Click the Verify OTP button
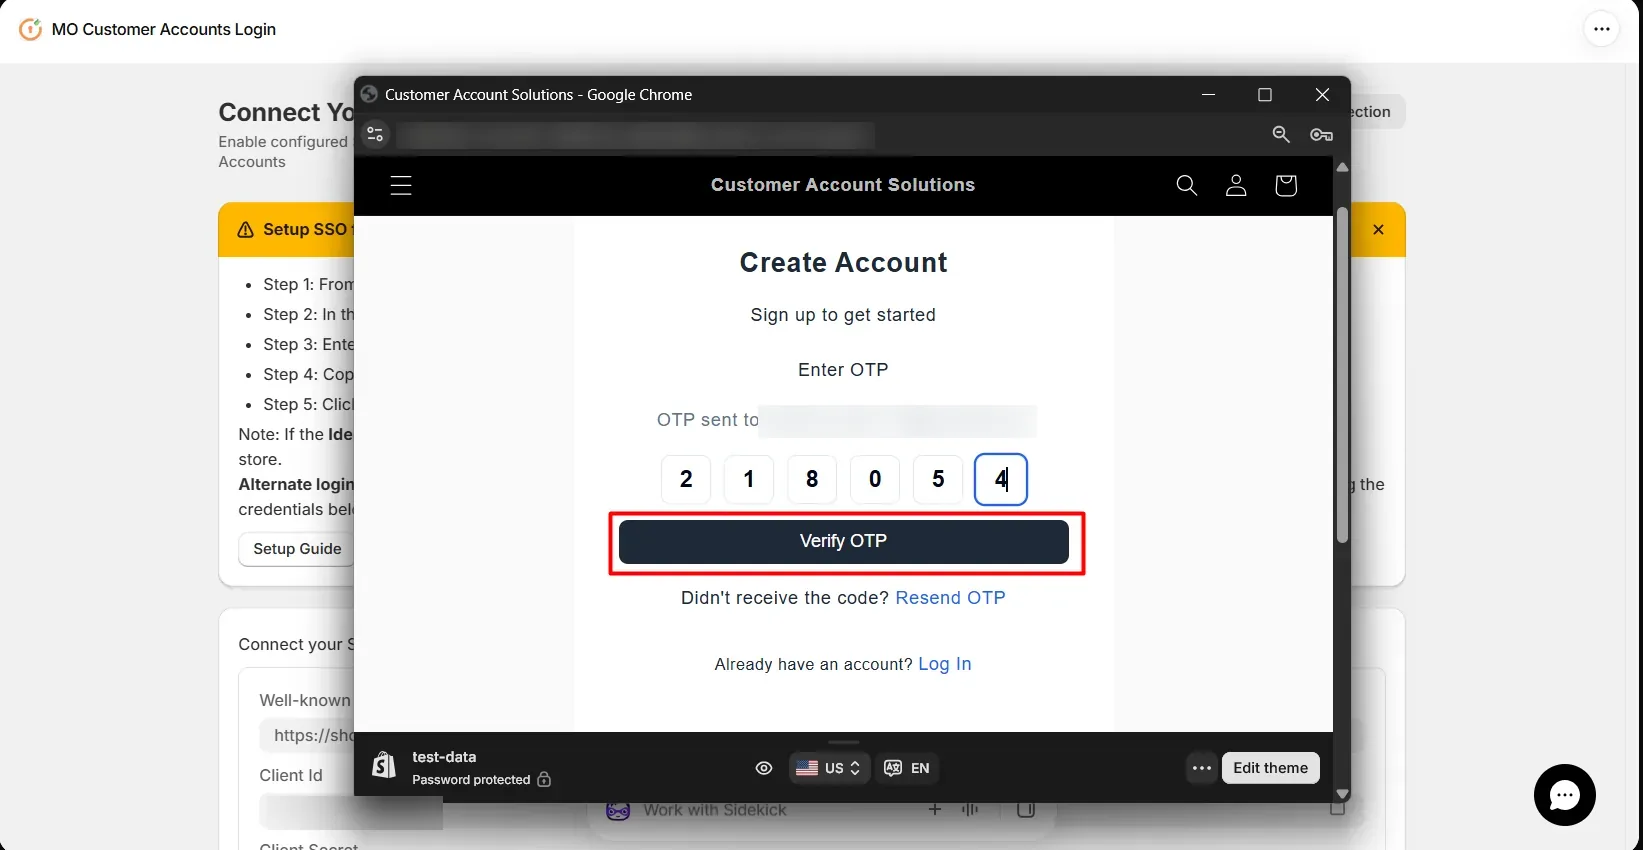 844,541
